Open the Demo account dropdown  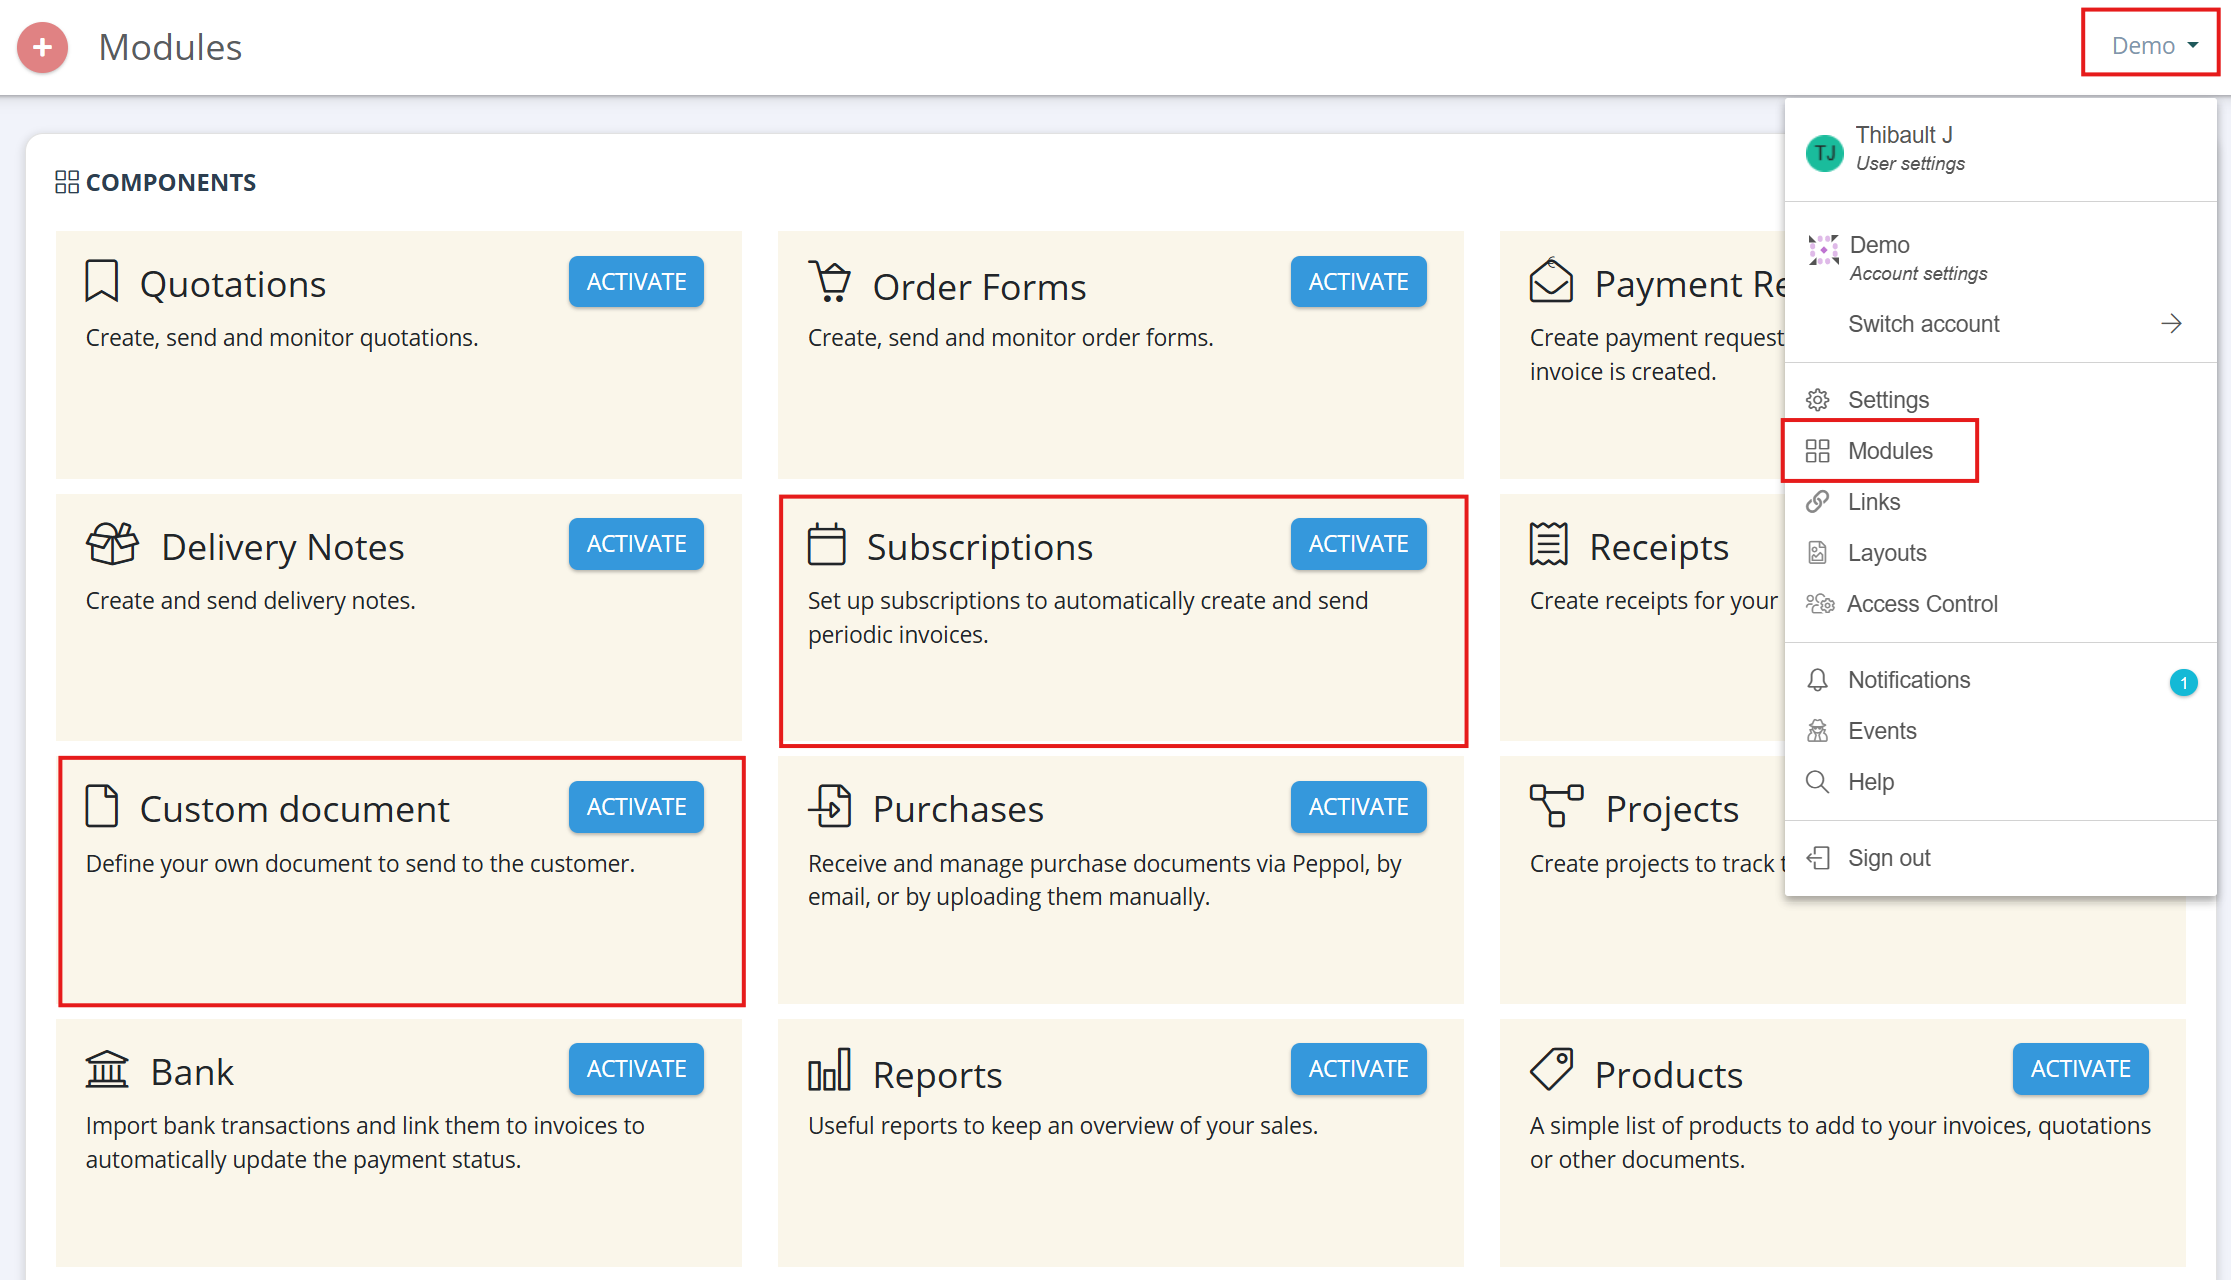[x=2154, y=45]
